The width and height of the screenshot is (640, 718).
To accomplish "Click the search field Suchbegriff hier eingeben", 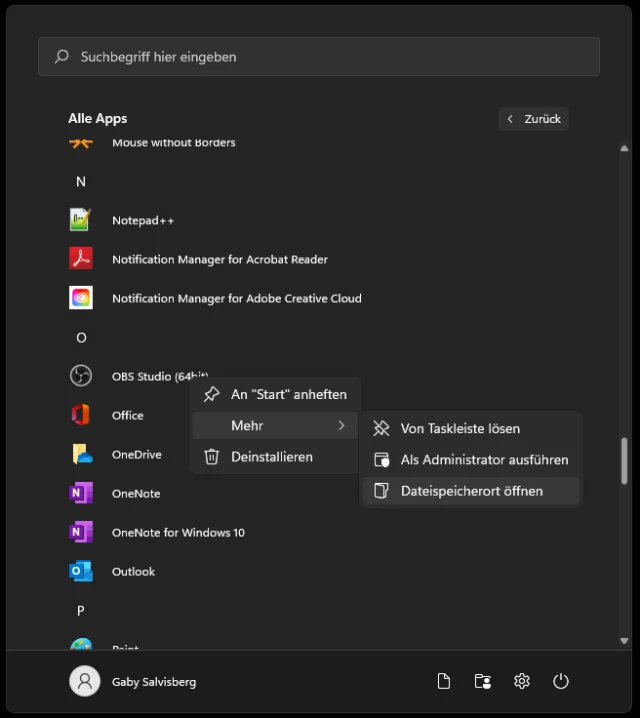I will click(x=319, y=57).
